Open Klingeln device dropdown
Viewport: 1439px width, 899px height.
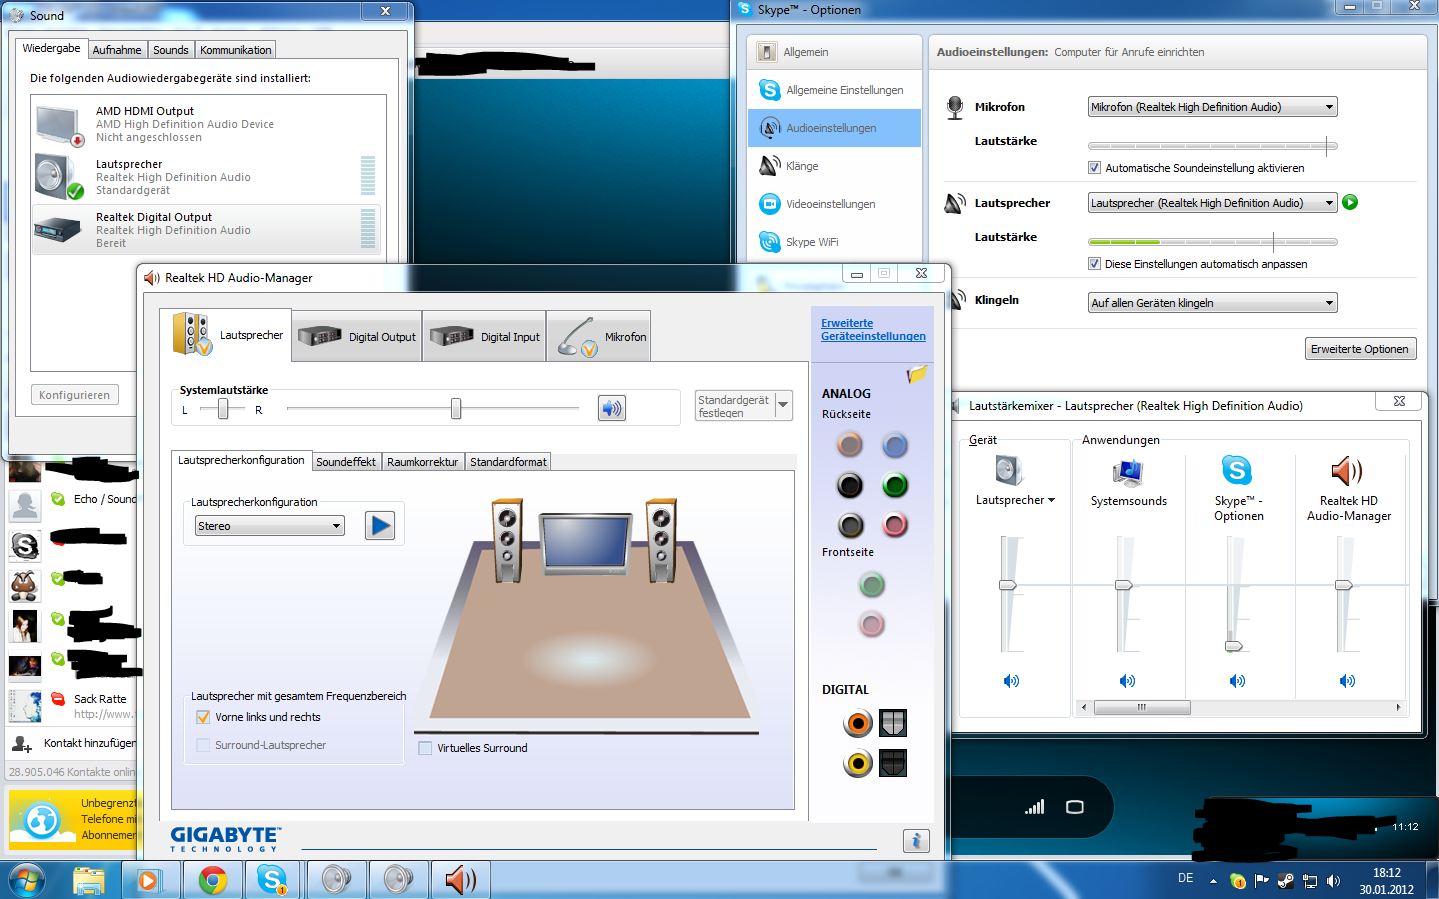point(1212,303)
